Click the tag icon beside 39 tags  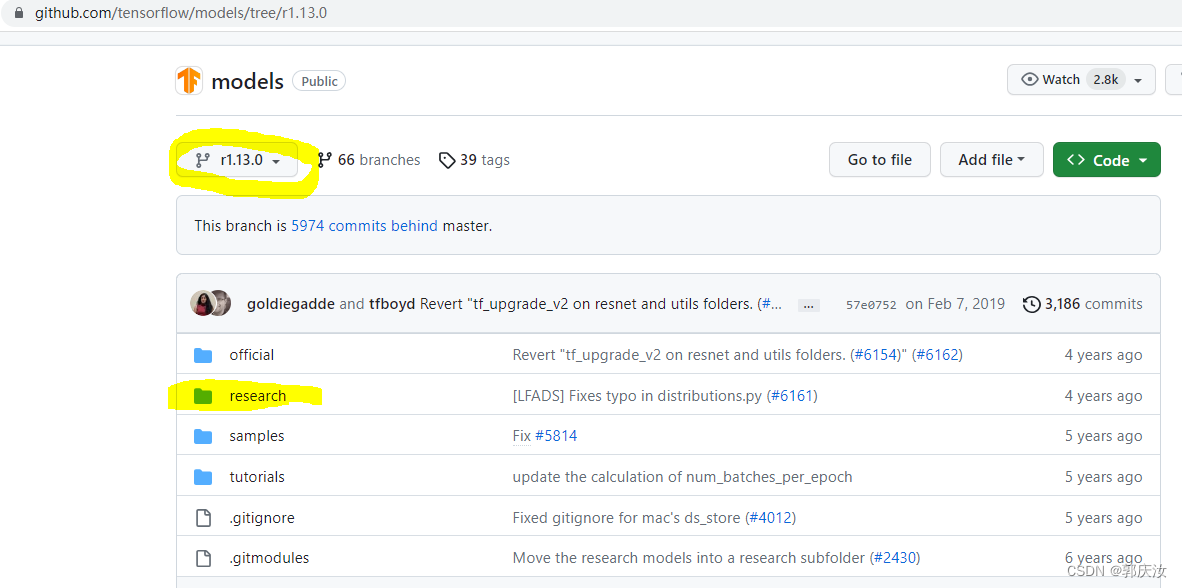click(447, 160)
